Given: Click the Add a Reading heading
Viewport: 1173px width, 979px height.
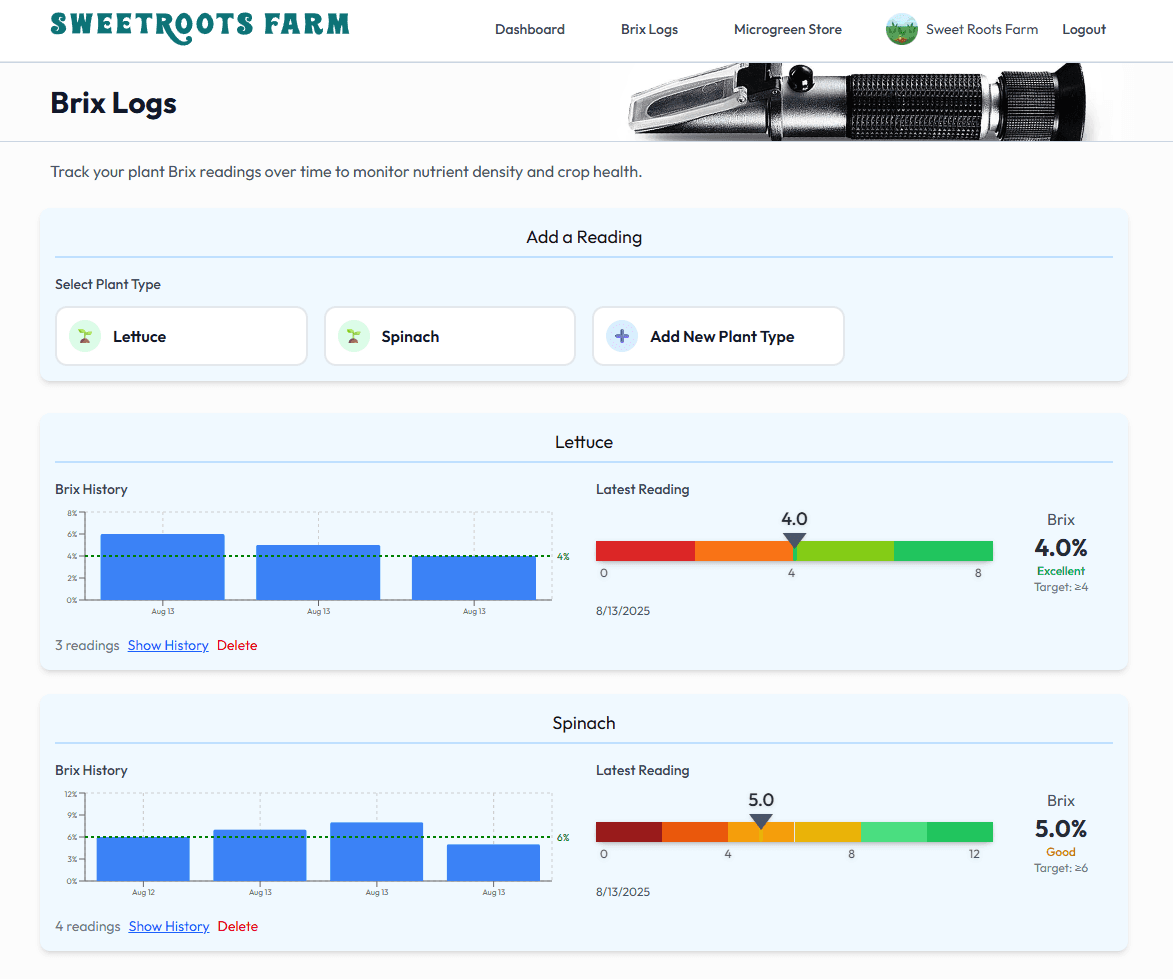Looking at the screenshot, I should (x=584, y=237).
